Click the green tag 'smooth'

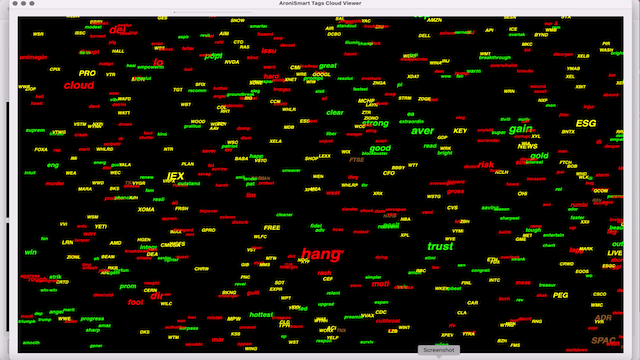click(31, 343)
